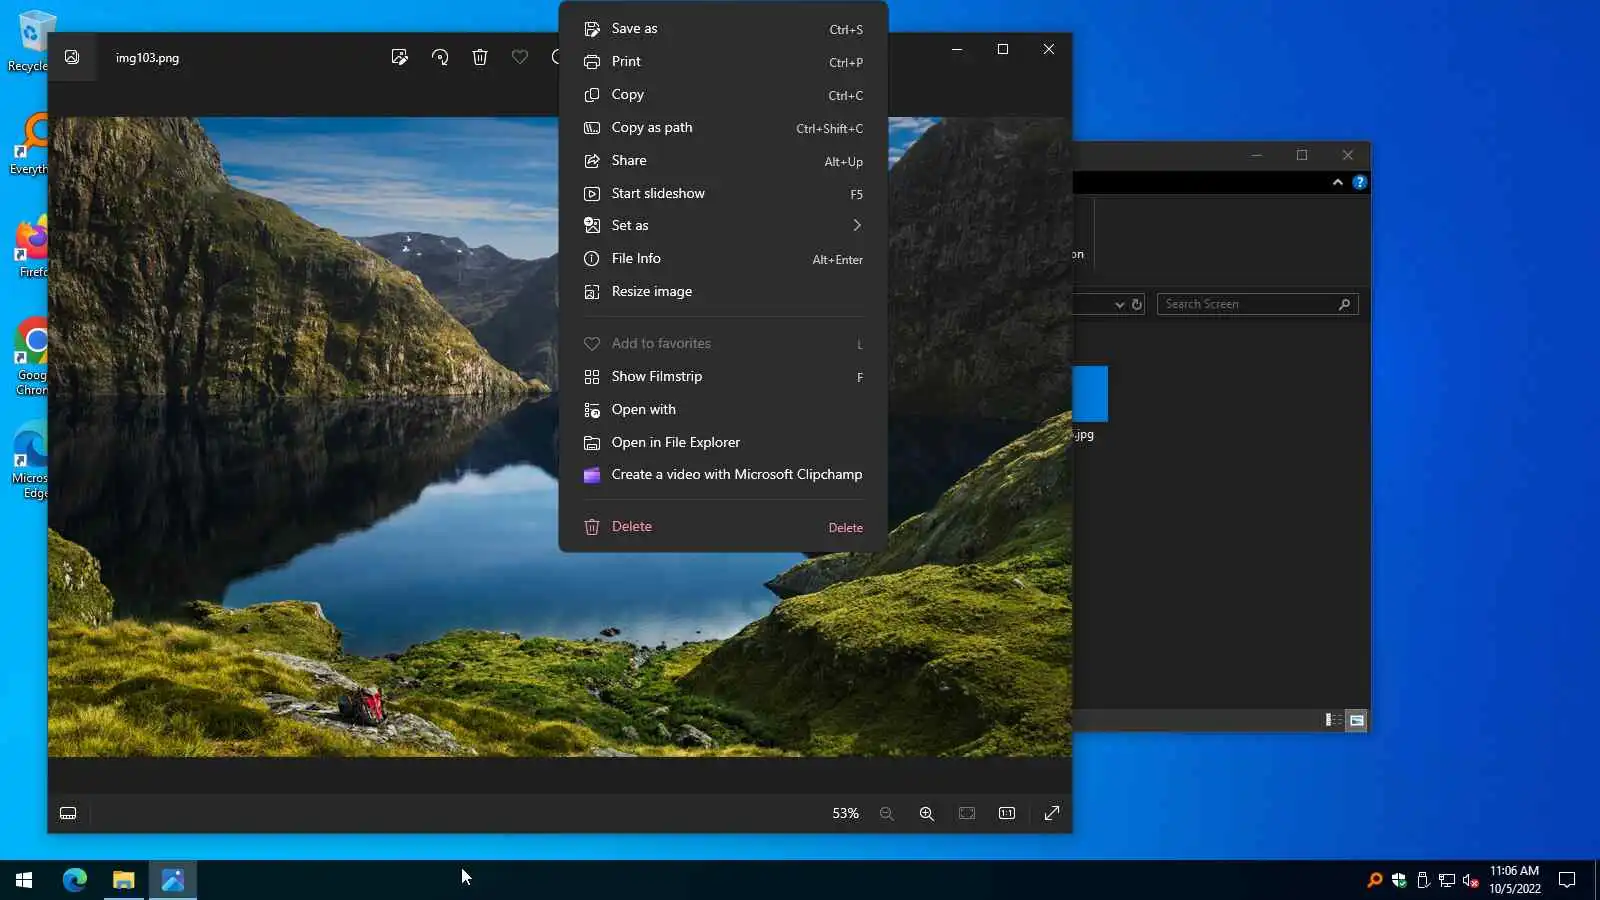Switch Explorer to large icons view
1600x900 pixels.
point(1356,720)
